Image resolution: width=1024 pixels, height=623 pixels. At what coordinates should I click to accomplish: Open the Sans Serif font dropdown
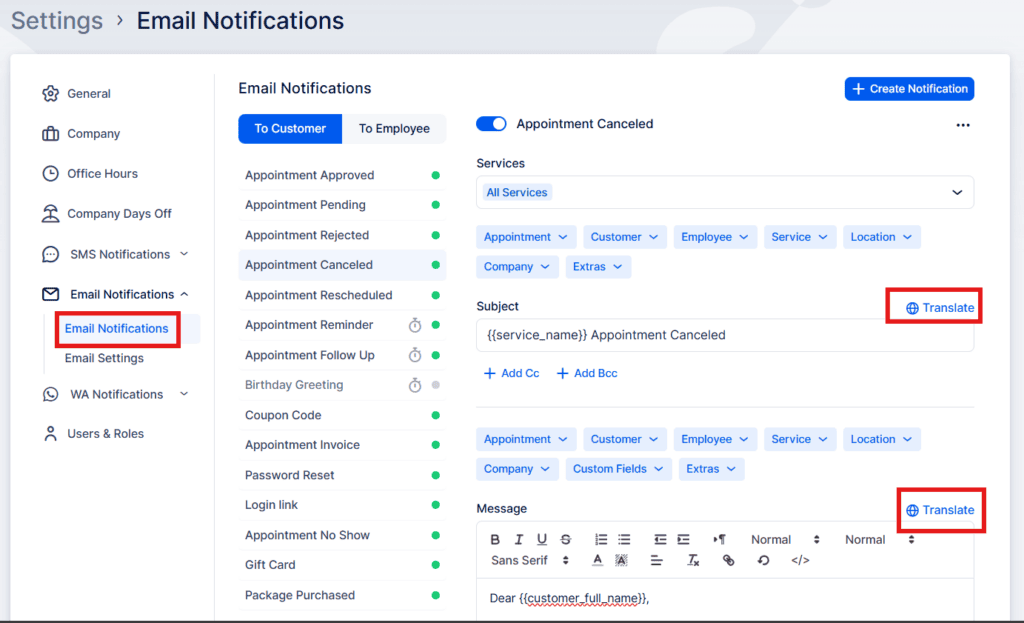click(530, 560)
